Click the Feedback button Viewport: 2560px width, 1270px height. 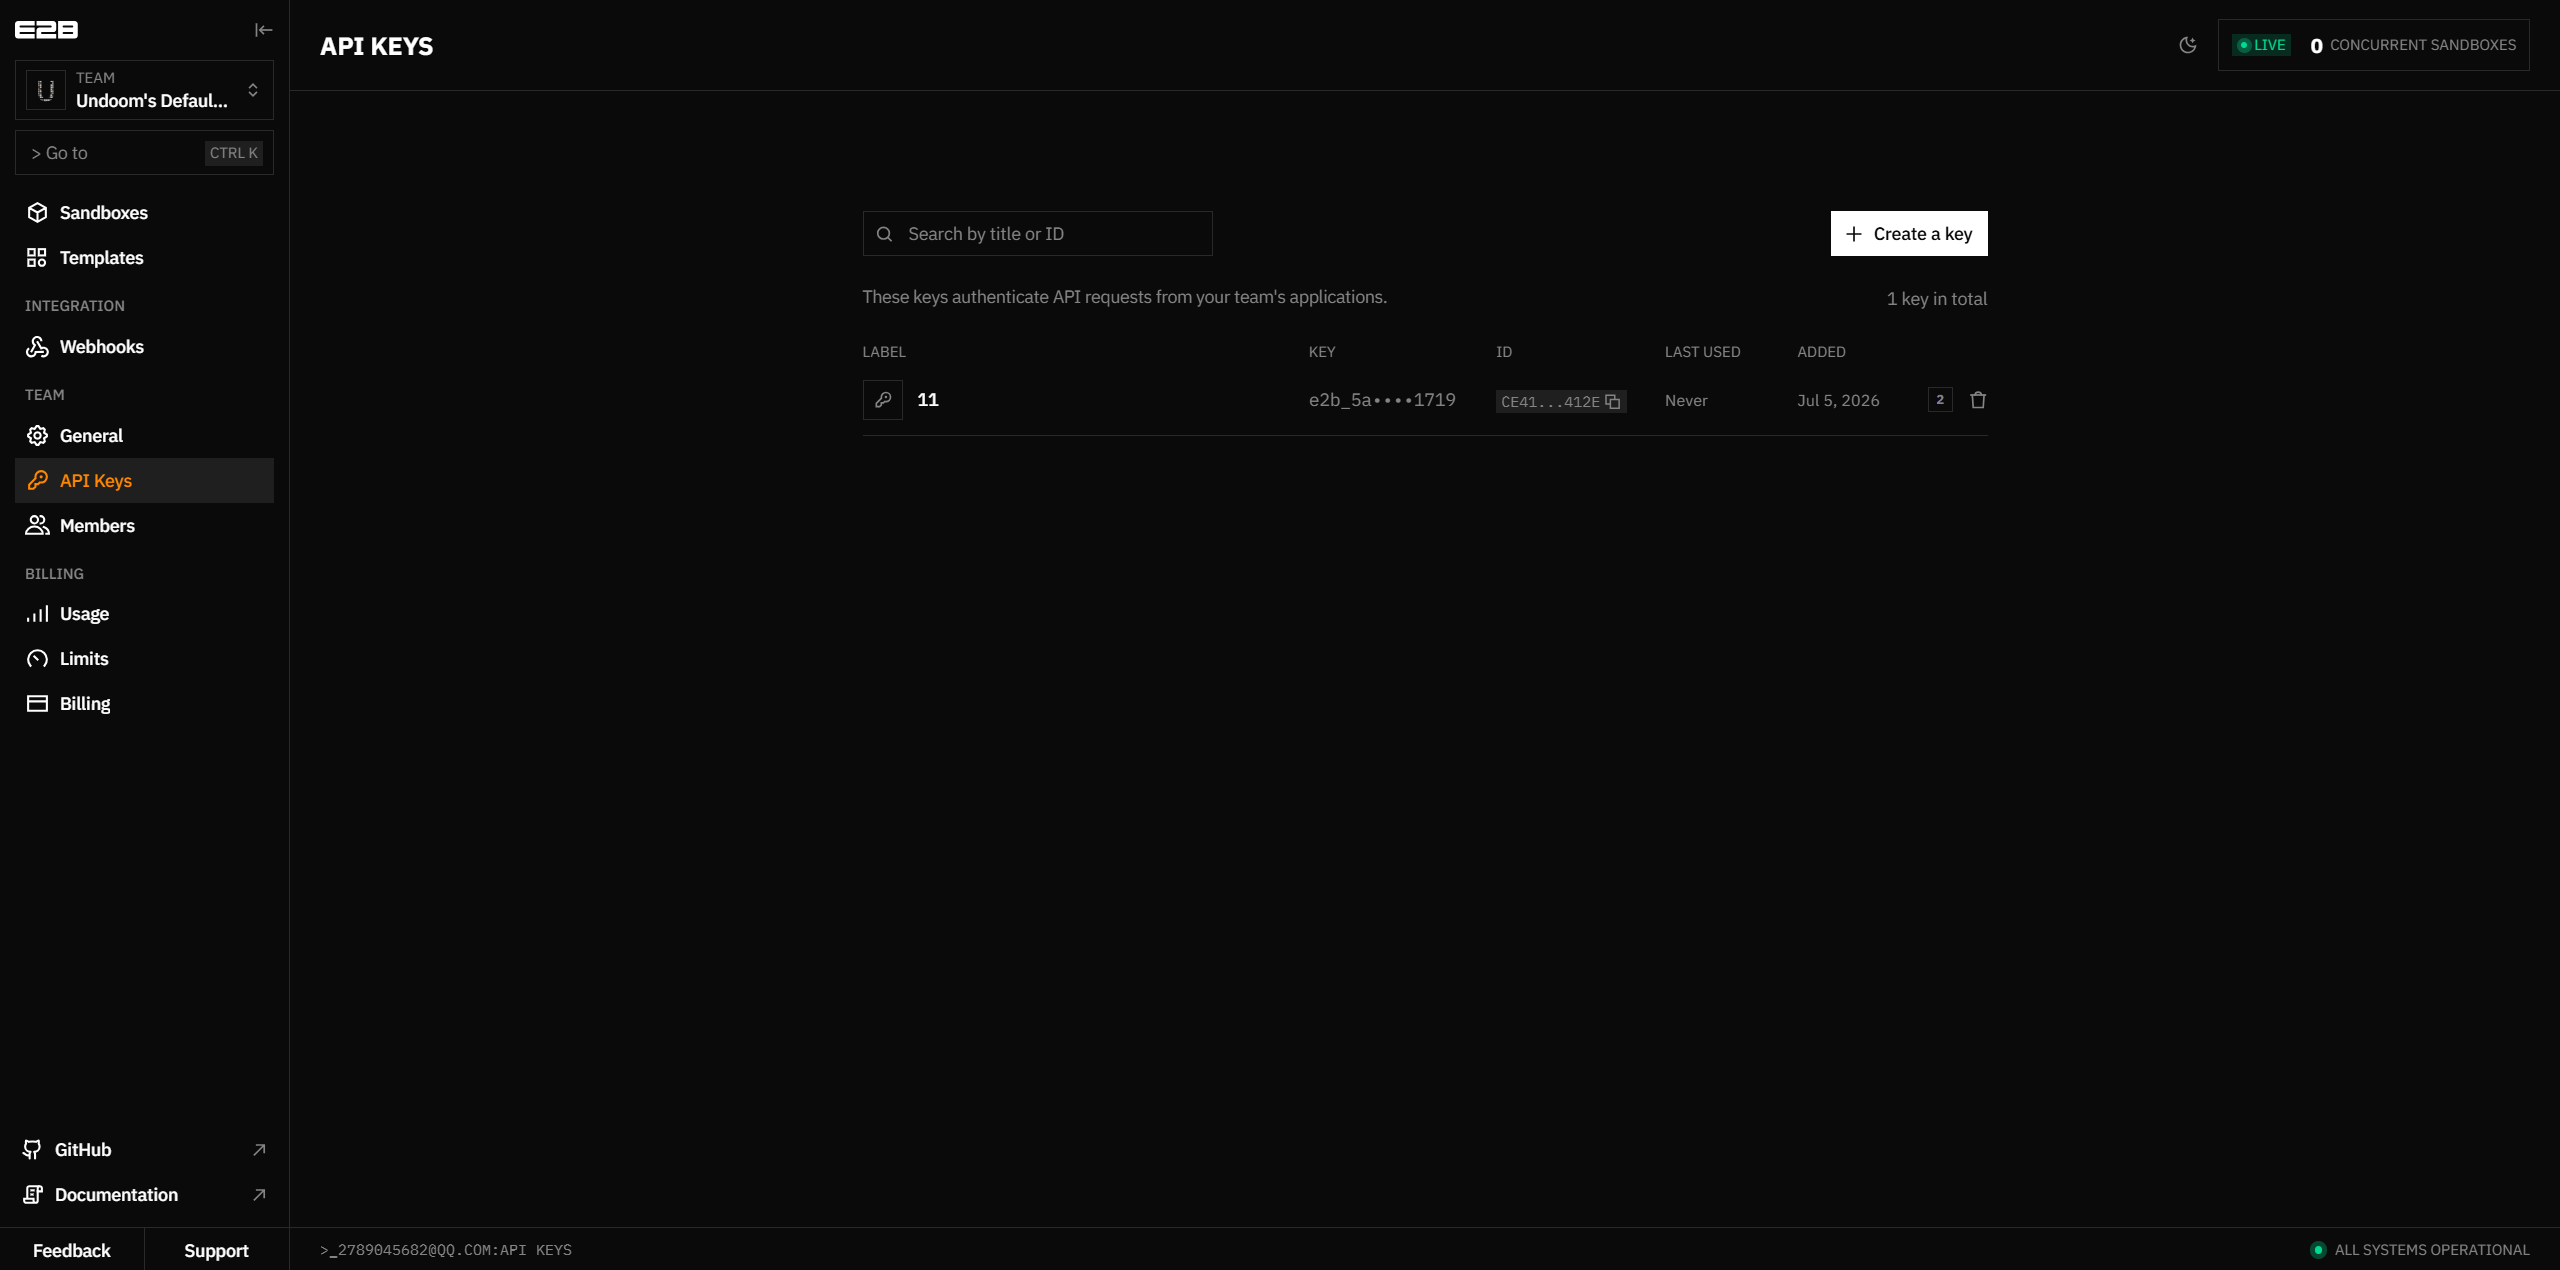point(72,1251)
